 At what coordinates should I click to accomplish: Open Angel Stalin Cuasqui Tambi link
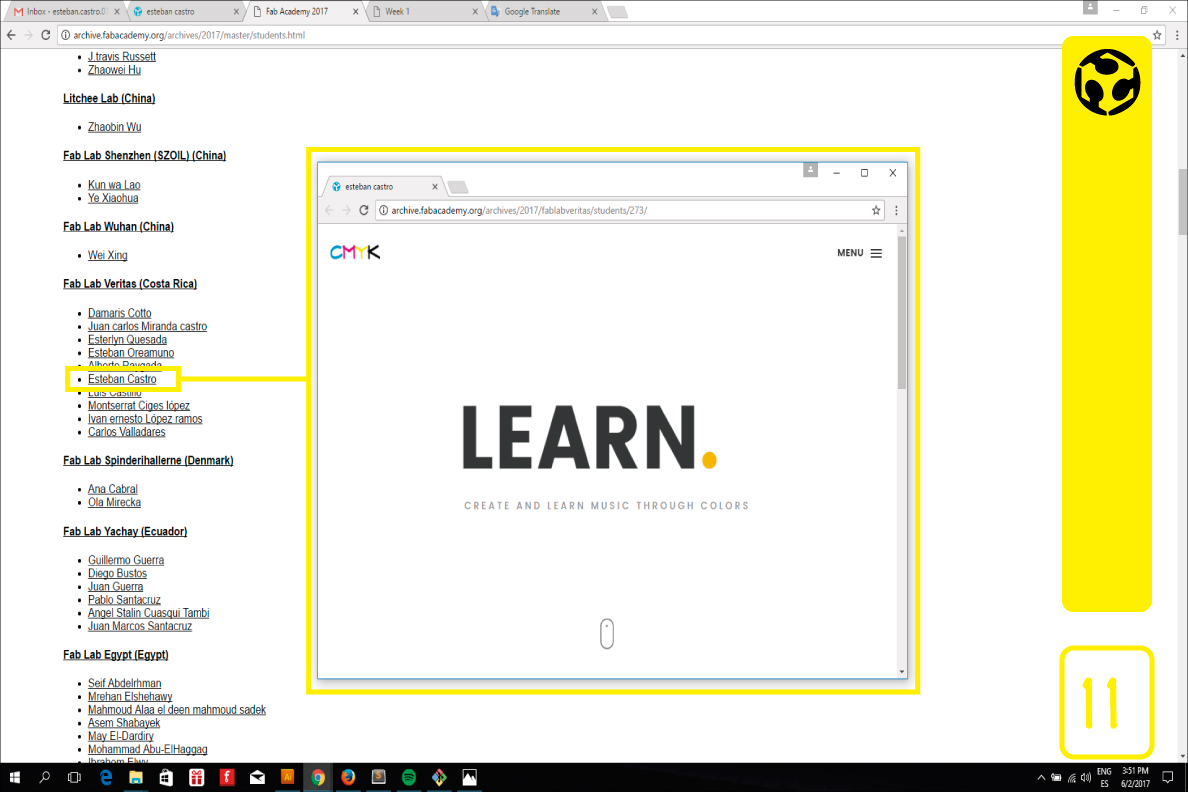[148, 613]
